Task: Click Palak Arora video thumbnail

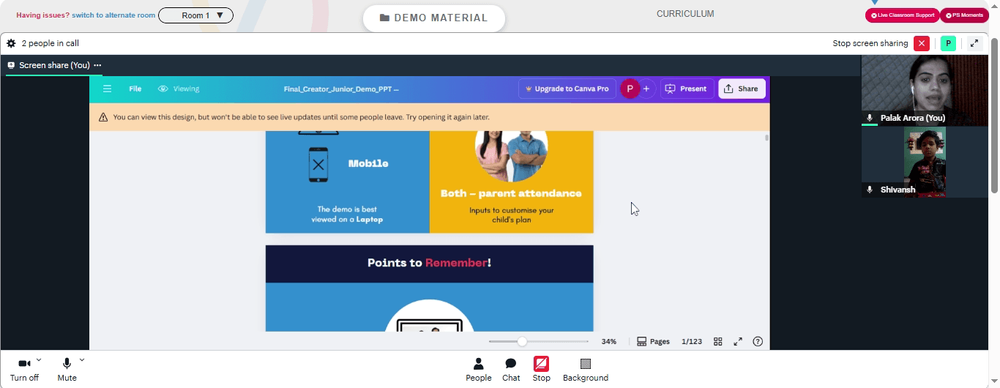Action: [x=924, y=90]
